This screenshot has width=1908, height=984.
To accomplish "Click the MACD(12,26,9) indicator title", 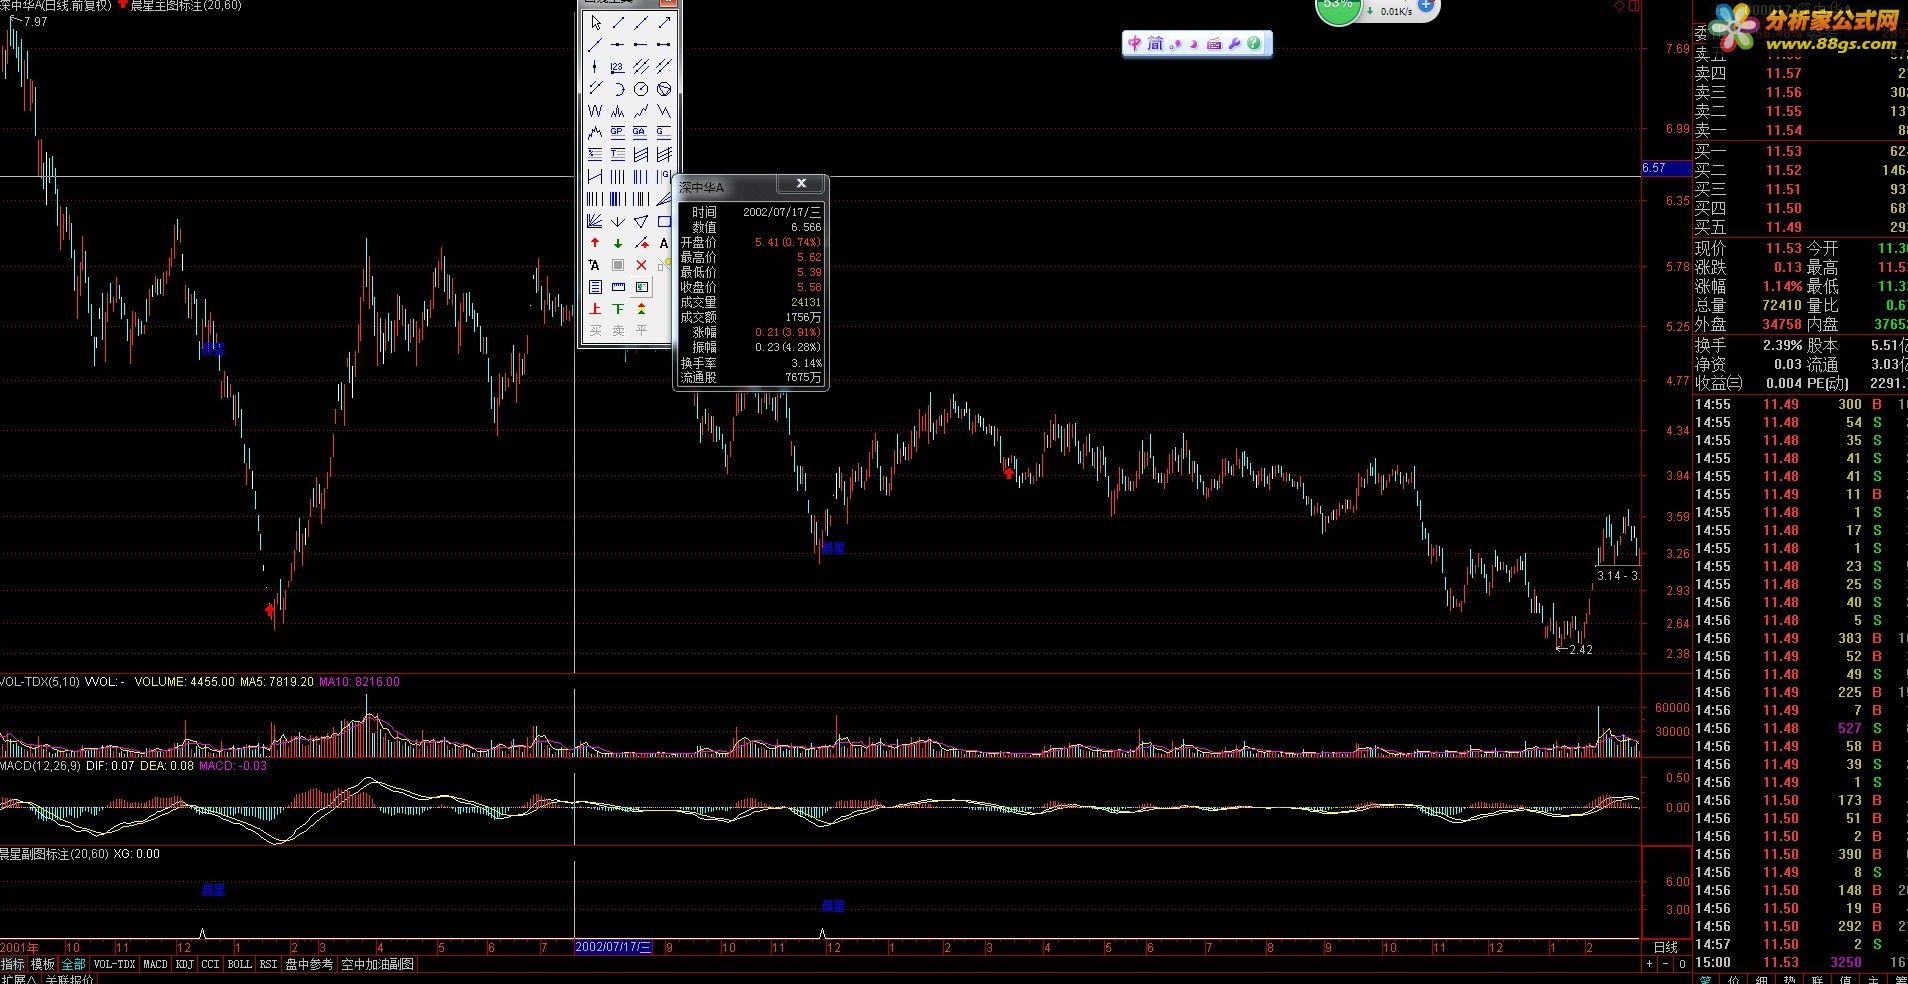I will point(39,766).
